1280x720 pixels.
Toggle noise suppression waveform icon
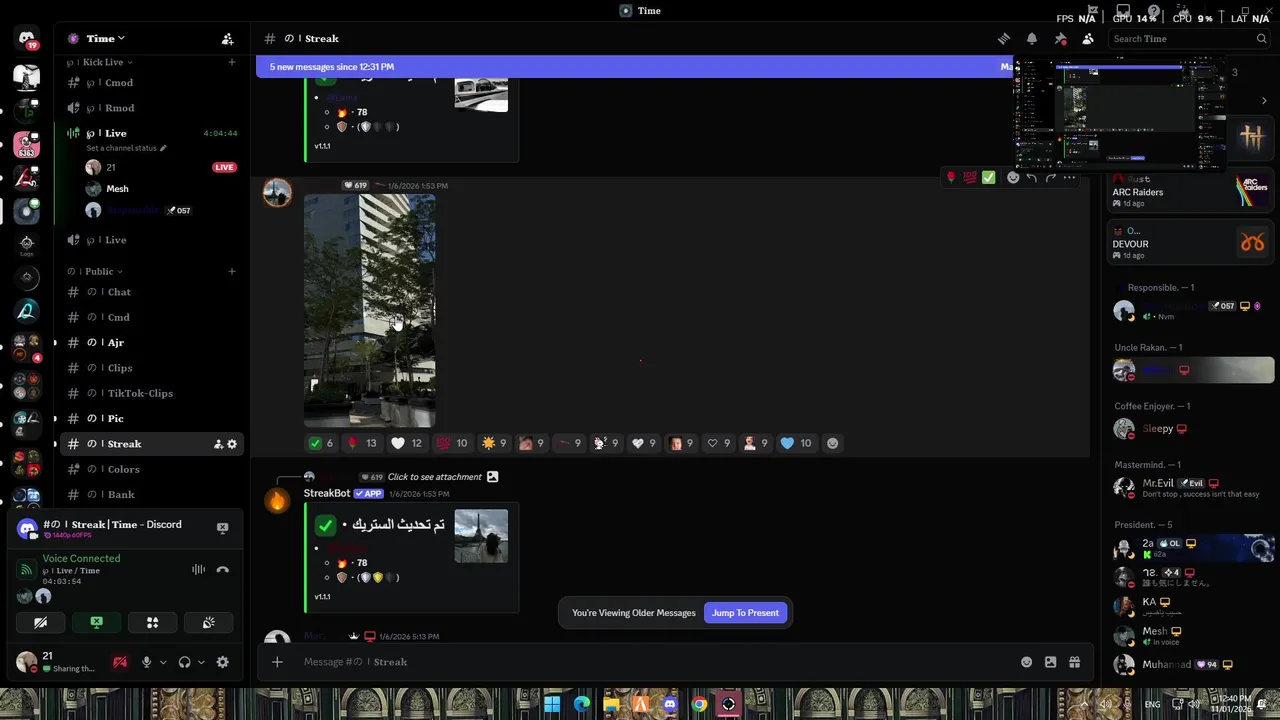pyautogui.click(x=199, y=569)
